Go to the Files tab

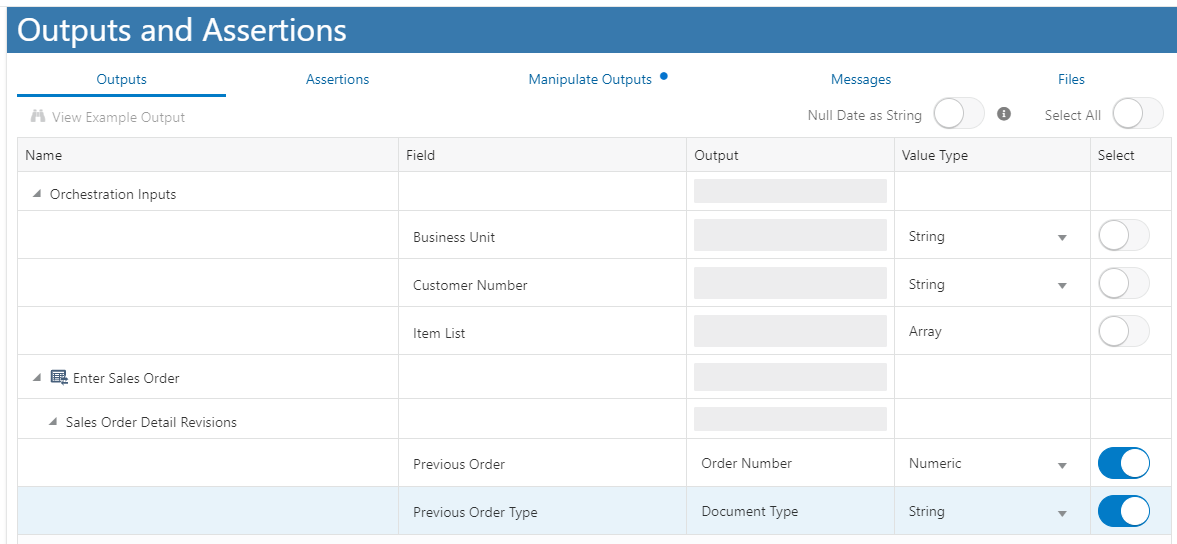point(1071,79)
